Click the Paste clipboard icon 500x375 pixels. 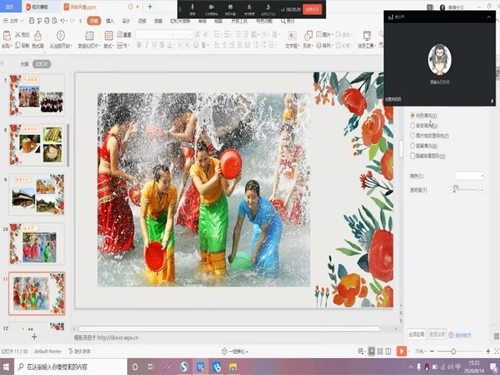7,35
